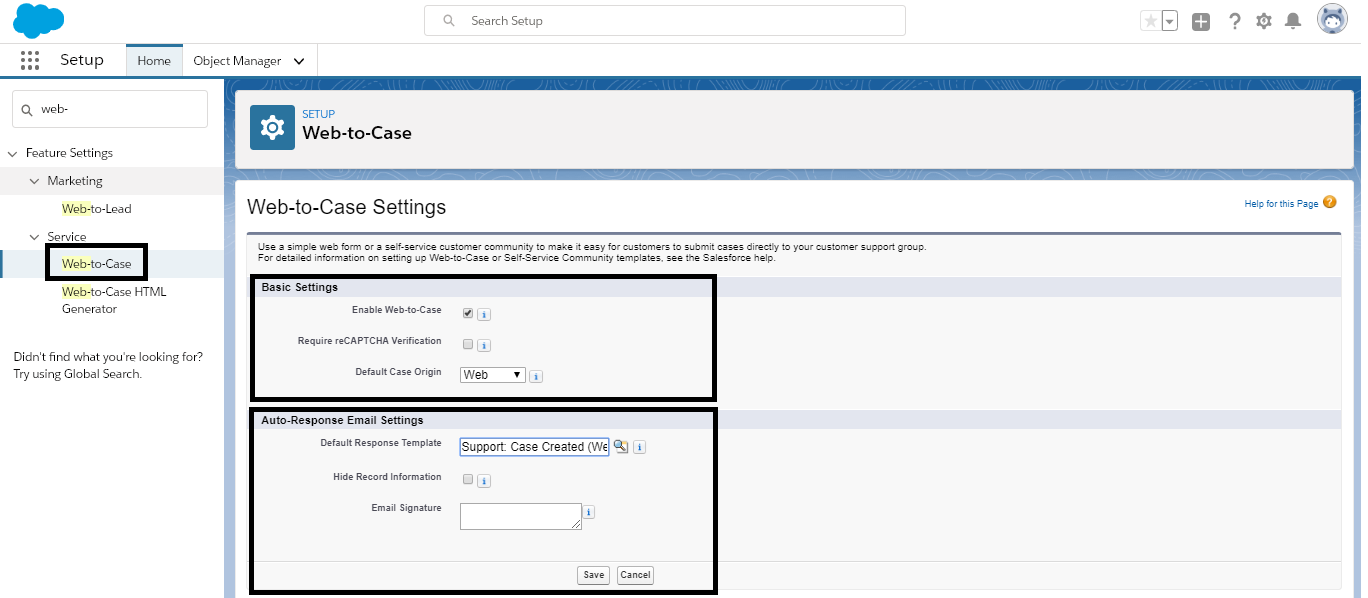The width and height of the screenshot is (1368, 598).
Task: Click the global actions plus icon
Action: point(1201,21)
